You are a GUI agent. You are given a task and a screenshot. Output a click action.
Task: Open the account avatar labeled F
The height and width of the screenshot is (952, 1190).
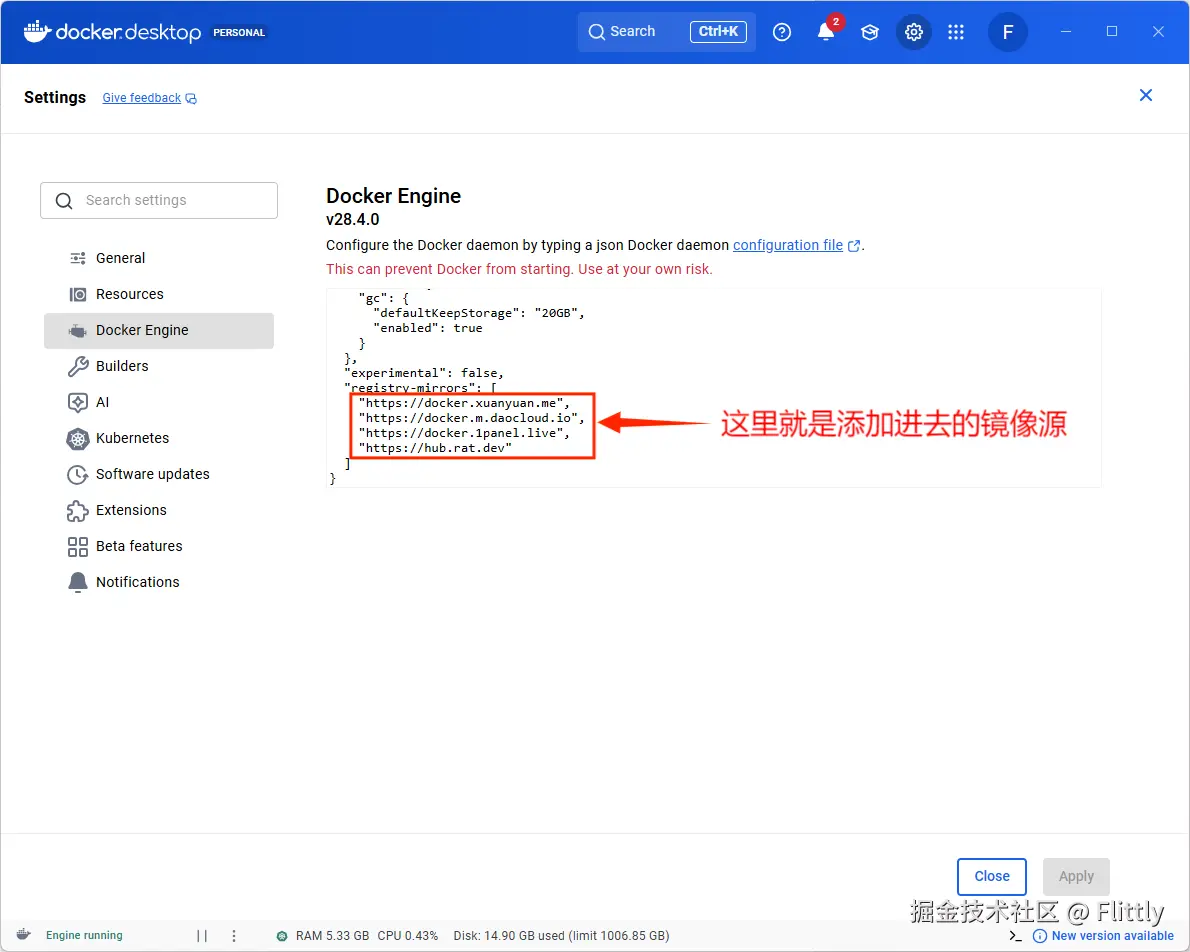tap(1008, 32)
